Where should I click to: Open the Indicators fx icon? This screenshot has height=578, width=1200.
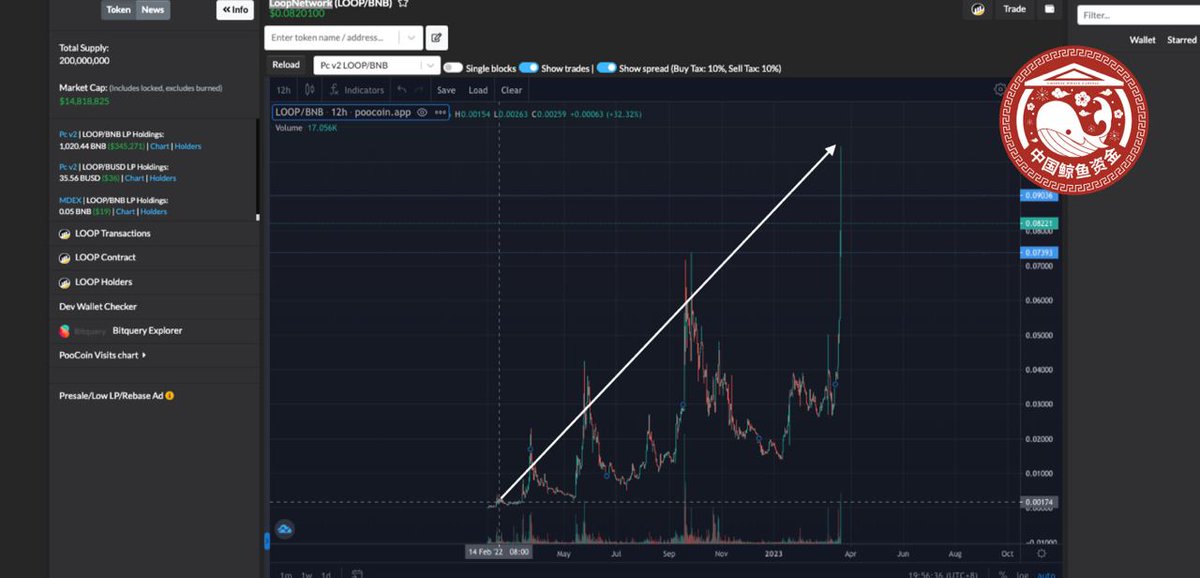[x=357, y=90]
